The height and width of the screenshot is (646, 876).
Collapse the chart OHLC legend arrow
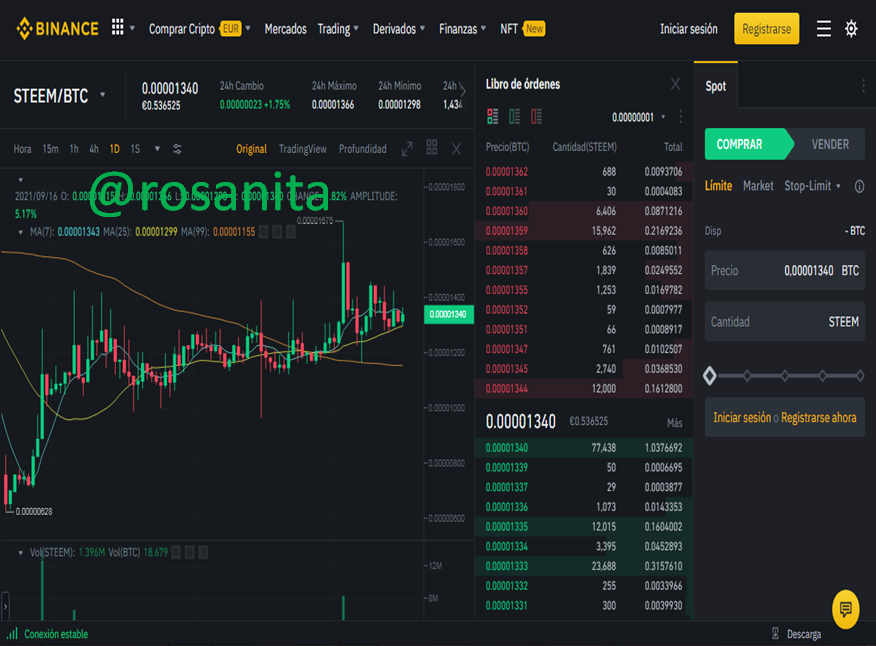(21, 180)
